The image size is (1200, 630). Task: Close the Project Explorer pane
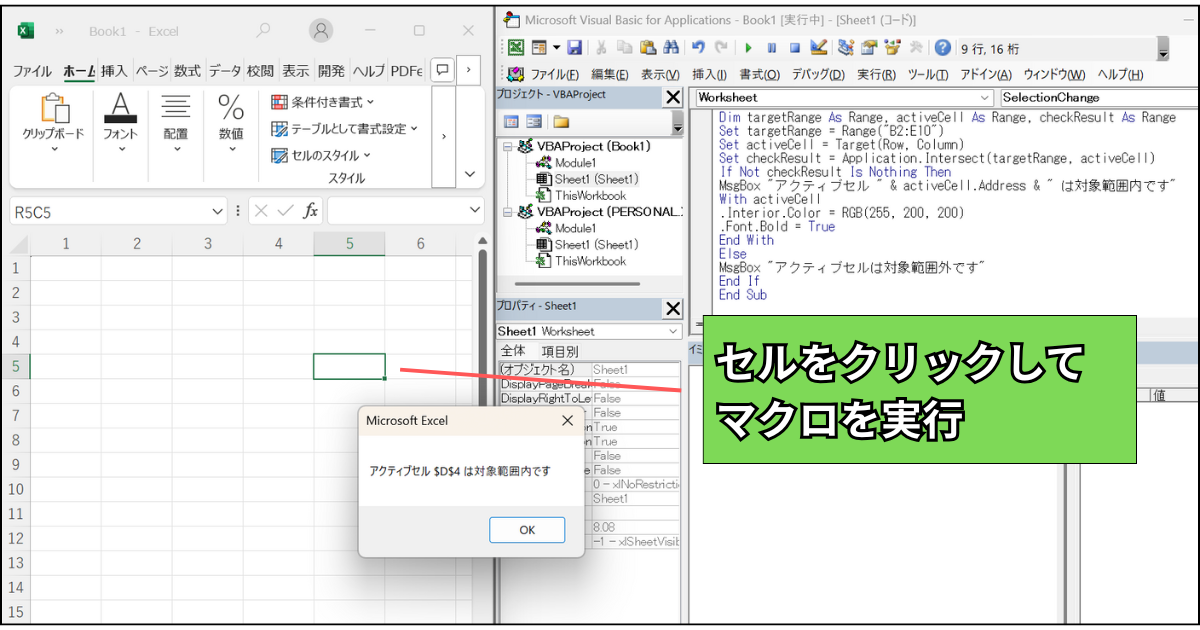click(673, 96)
